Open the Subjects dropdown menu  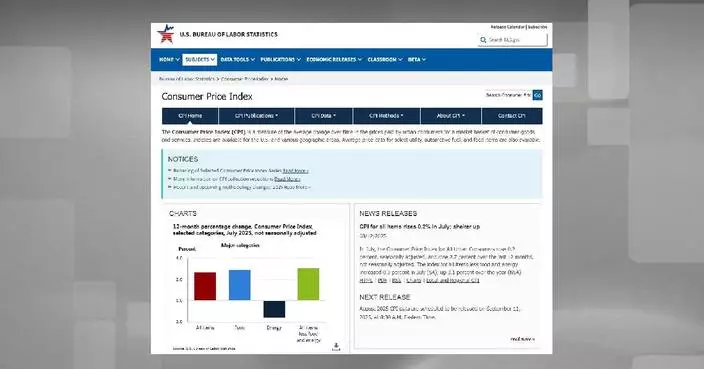point(200,59)
